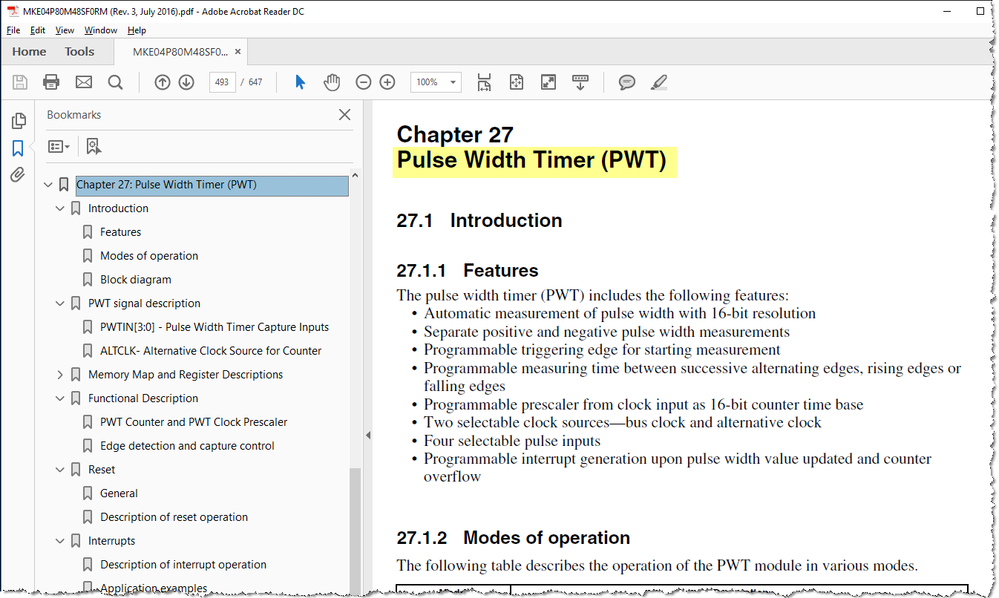Open the Help menu
Image resolution: width=999 pixels, height=598 pixels.
pyautogui.click(x=136, y=30)
